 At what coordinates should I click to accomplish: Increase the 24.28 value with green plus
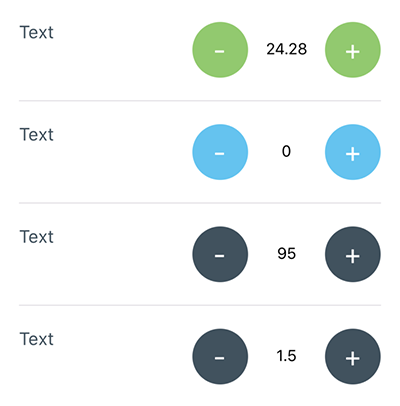pos(353,50)
